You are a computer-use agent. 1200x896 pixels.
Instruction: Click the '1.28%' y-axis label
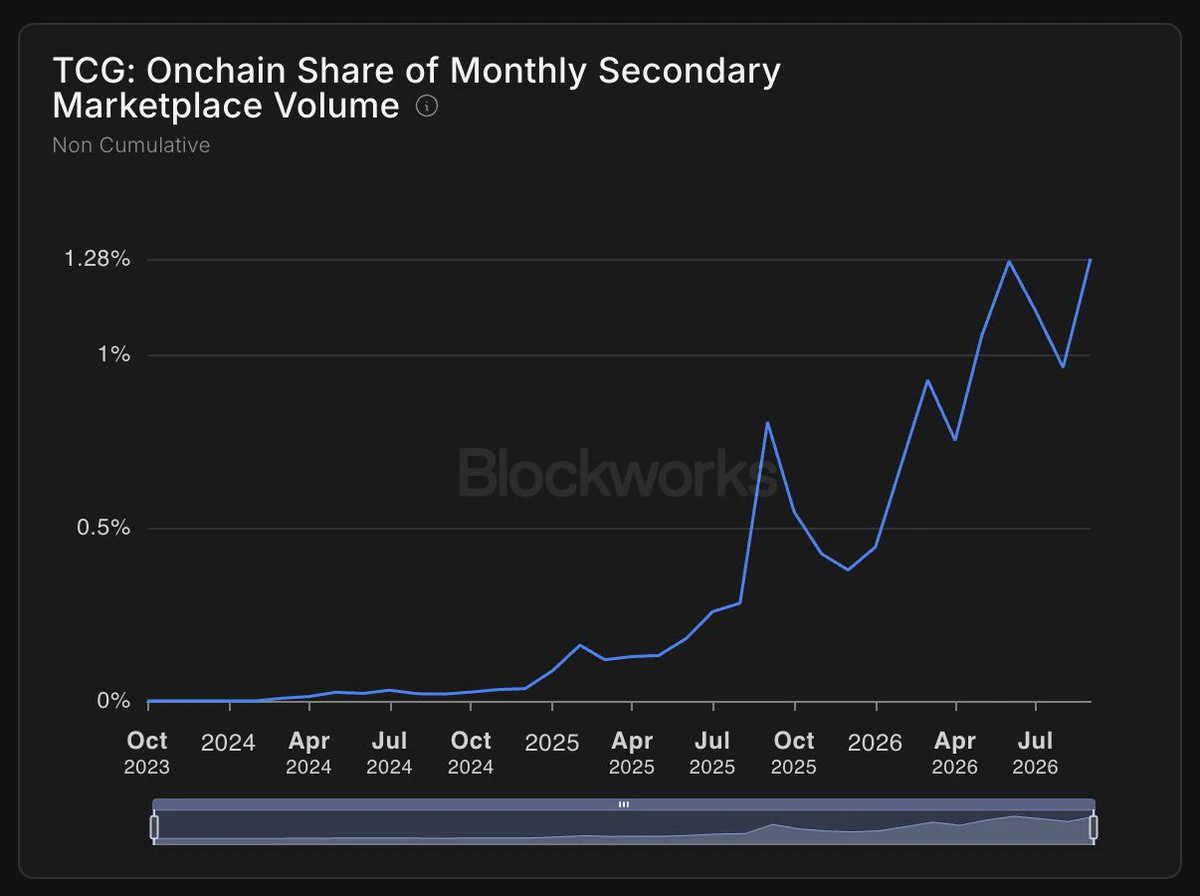[97, 260]
